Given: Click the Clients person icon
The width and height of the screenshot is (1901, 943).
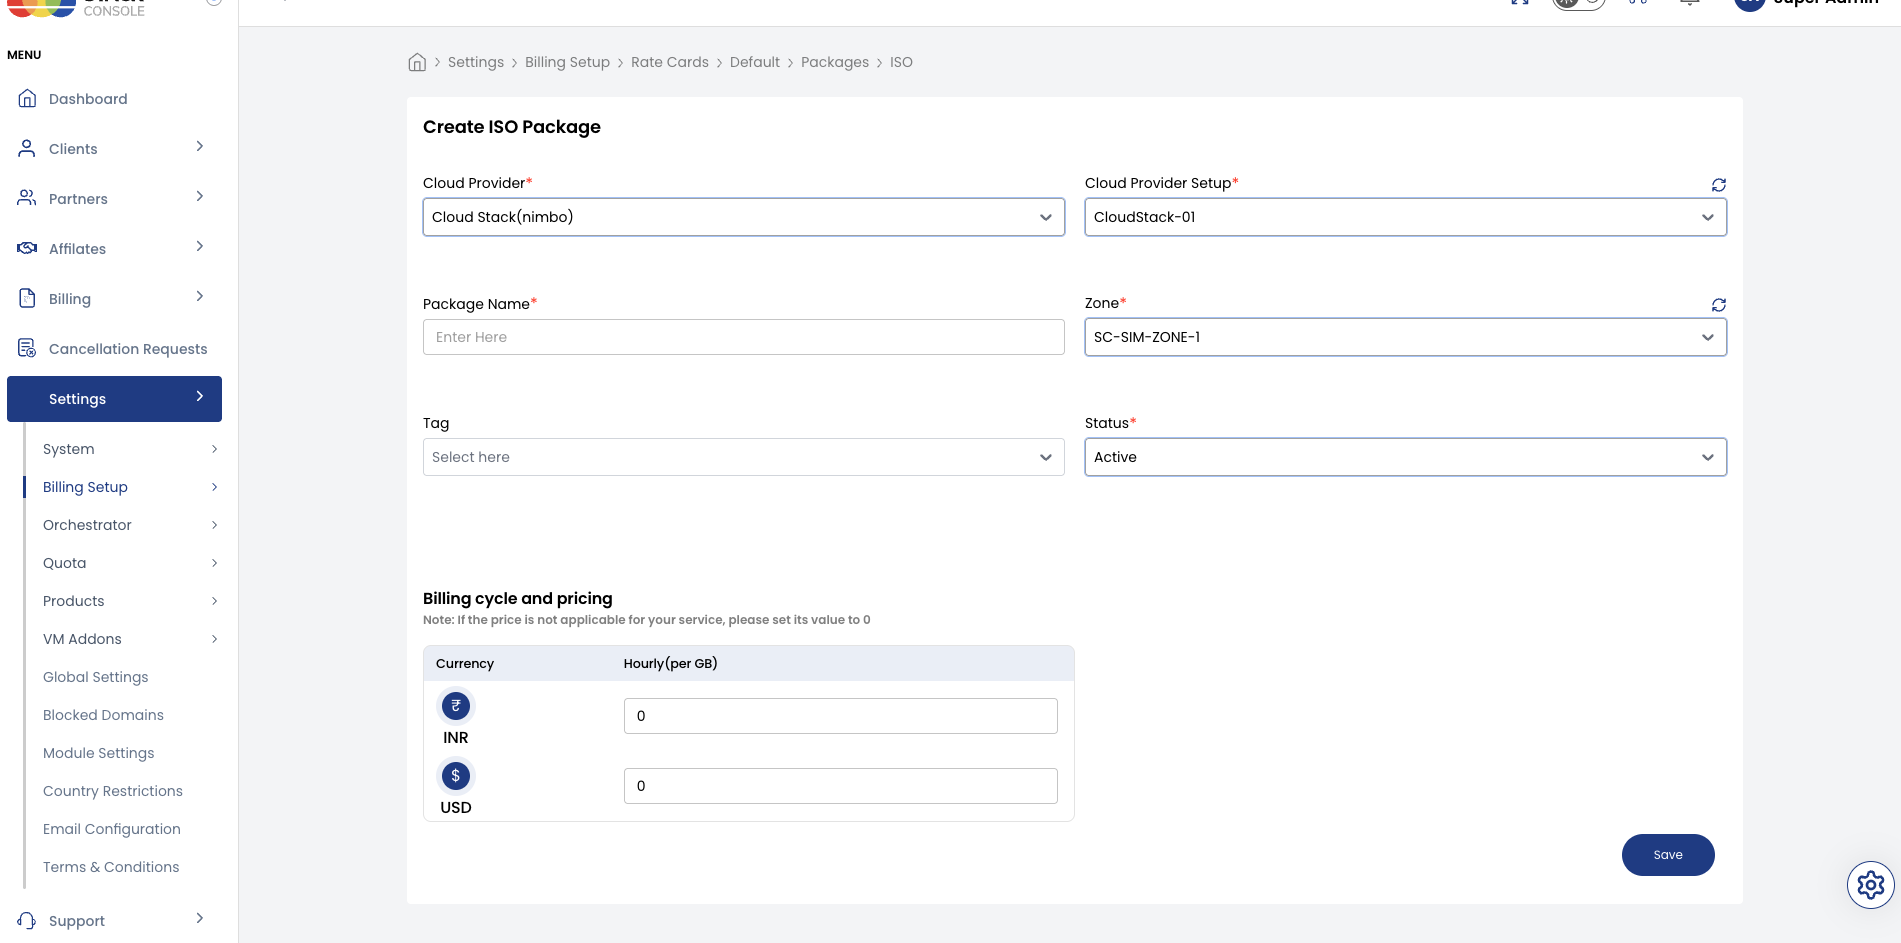Looking at the screenshot, I should pos(27,148).
